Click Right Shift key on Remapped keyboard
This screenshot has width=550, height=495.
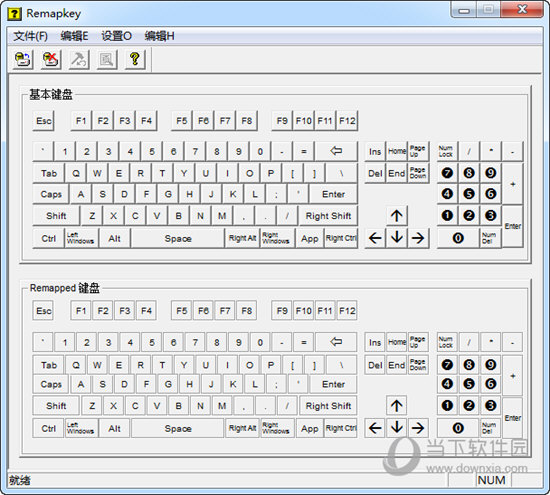(x=328, y=406)
